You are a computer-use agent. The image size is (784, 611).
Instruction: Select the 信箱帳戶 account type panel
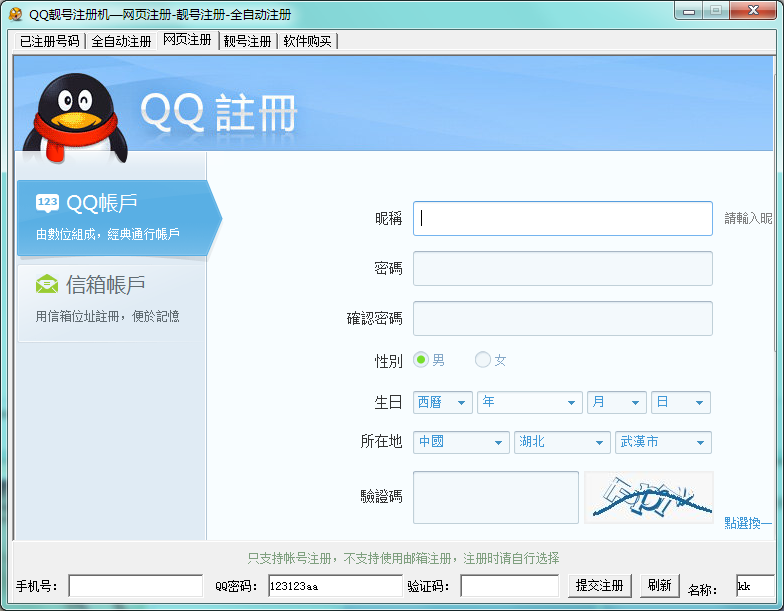pyautogui.click(x=112, y=302)
